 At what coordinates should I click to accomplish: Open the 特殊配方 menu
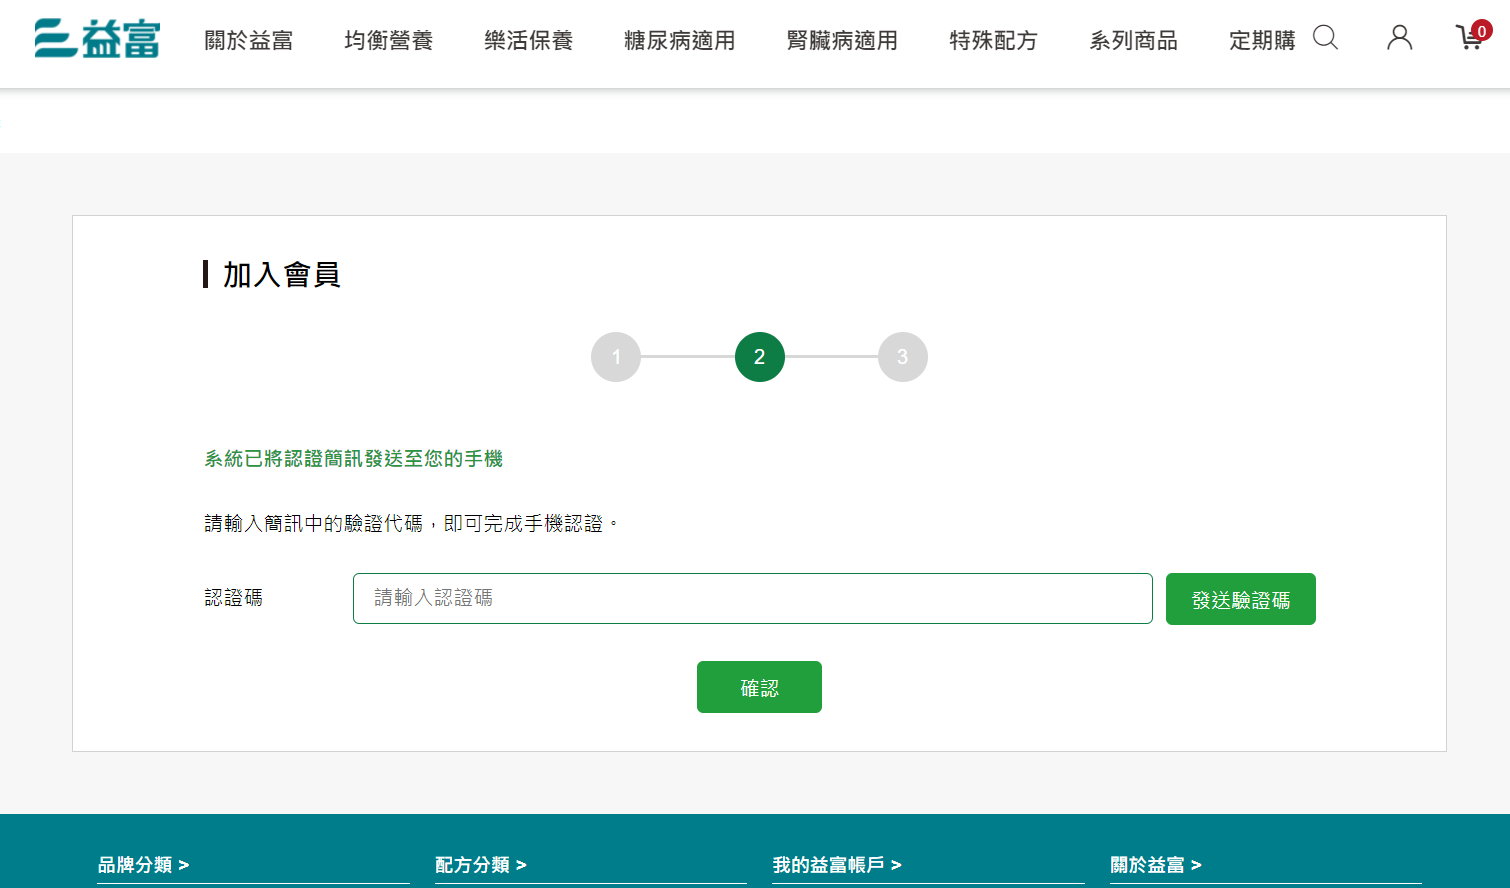(992, 41)
